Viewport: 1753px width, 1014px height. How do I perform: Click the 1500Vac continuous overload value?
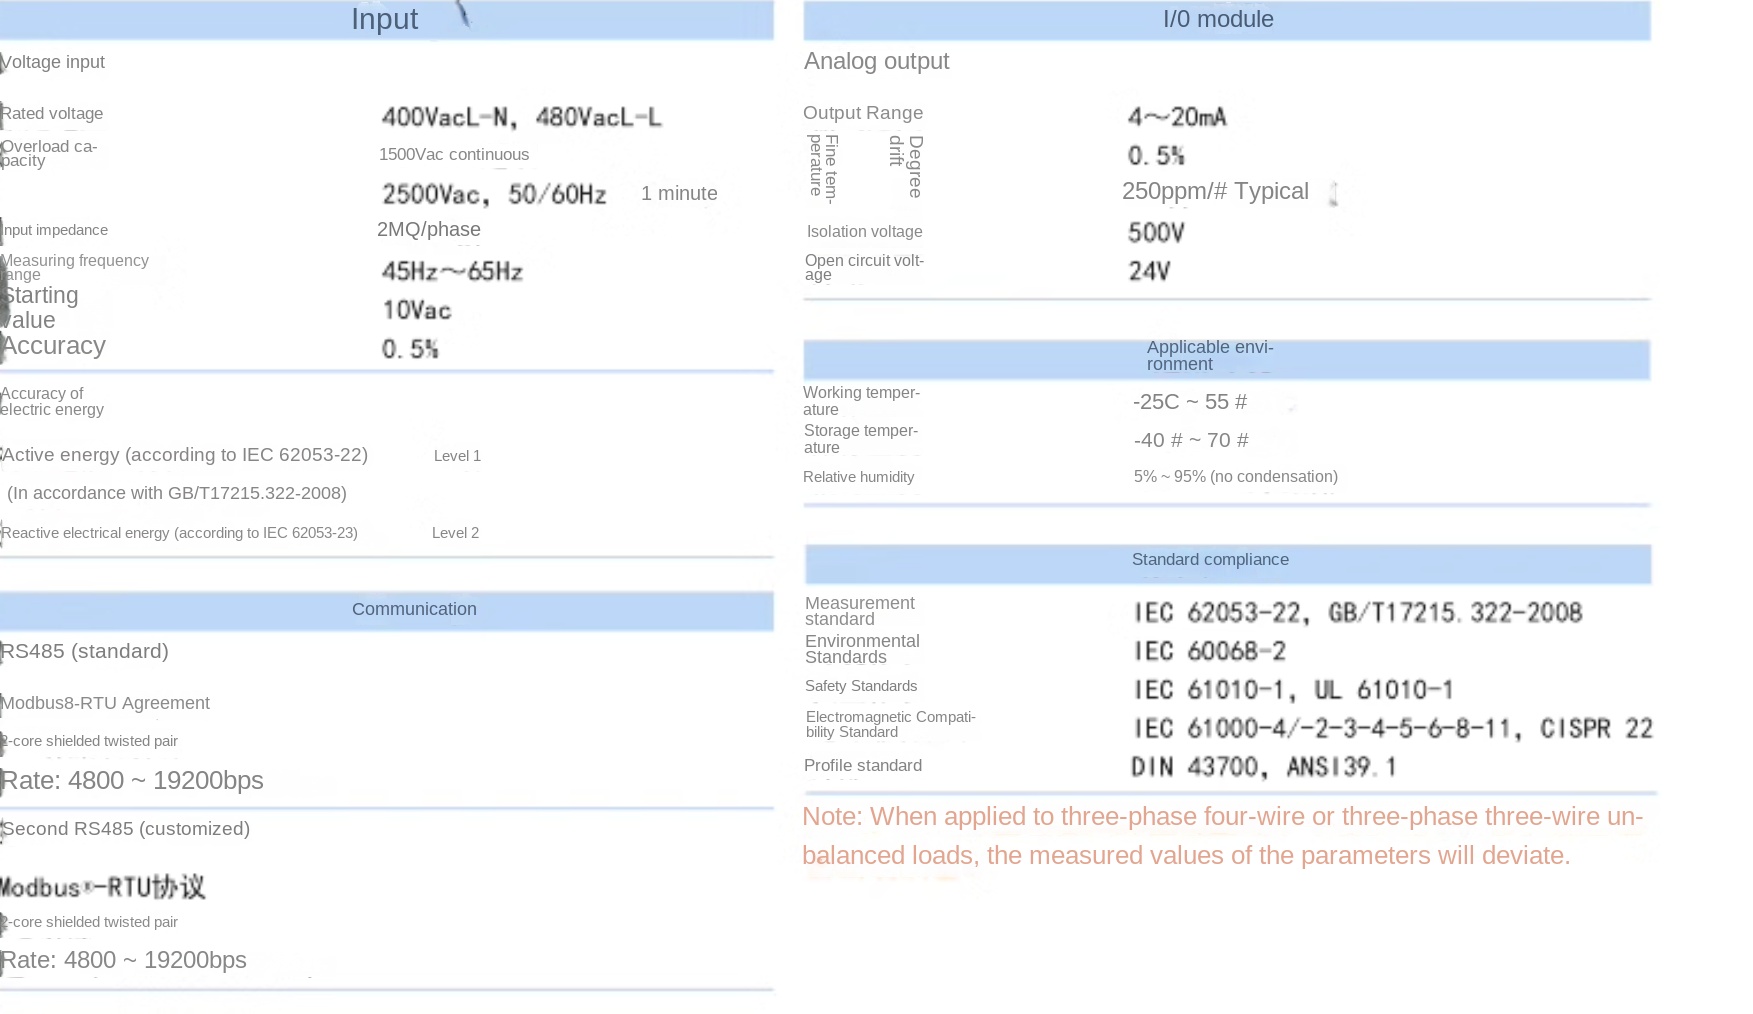click(454, 155)
